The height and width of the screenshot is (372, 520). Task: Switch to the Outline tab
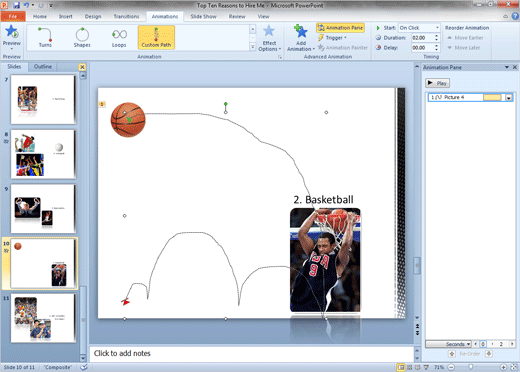tap(43, 67)
